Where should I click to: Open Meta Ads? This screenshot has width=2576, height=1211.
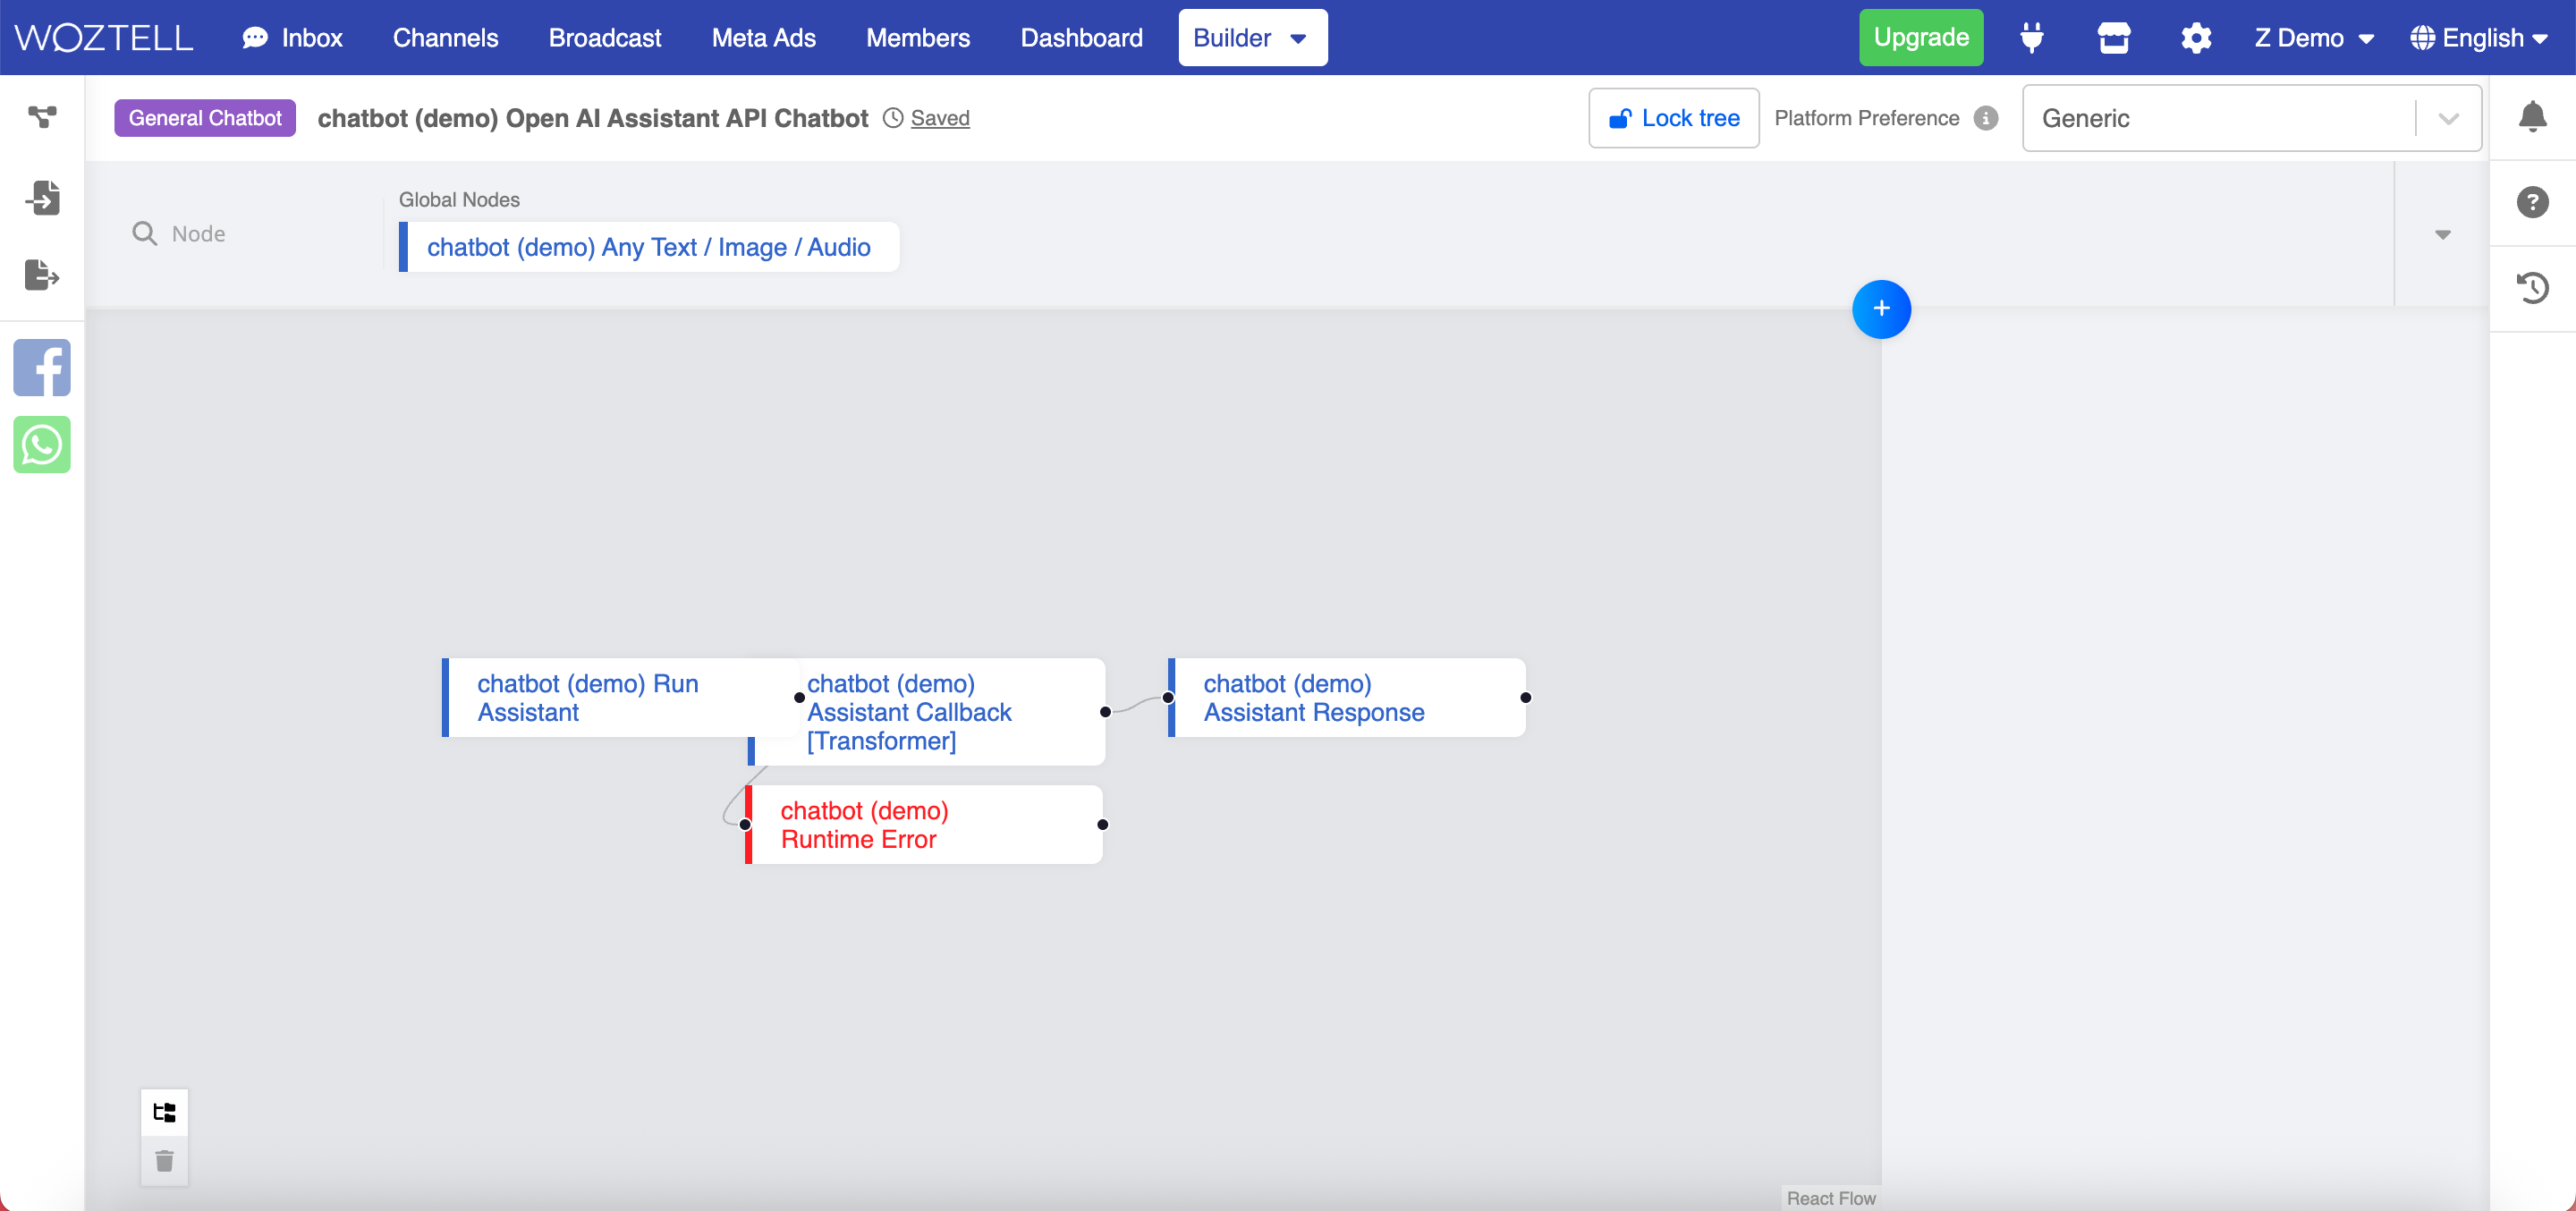[763, 38]
